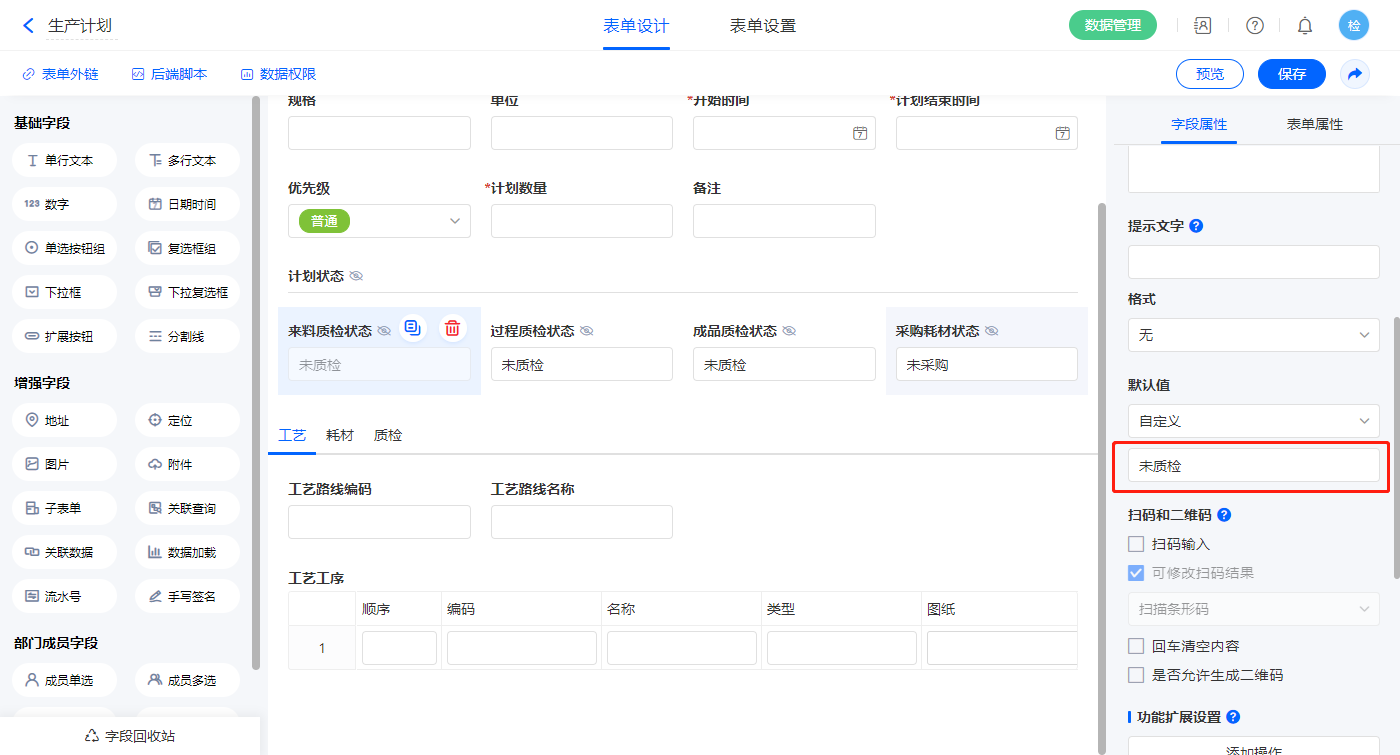Click the 保存 button

[x=1291, y=74]
